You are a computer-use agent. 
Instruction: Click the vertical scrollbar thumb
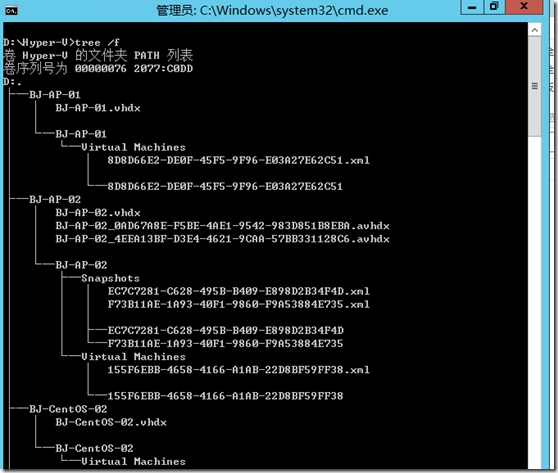[x=534, y=86]
